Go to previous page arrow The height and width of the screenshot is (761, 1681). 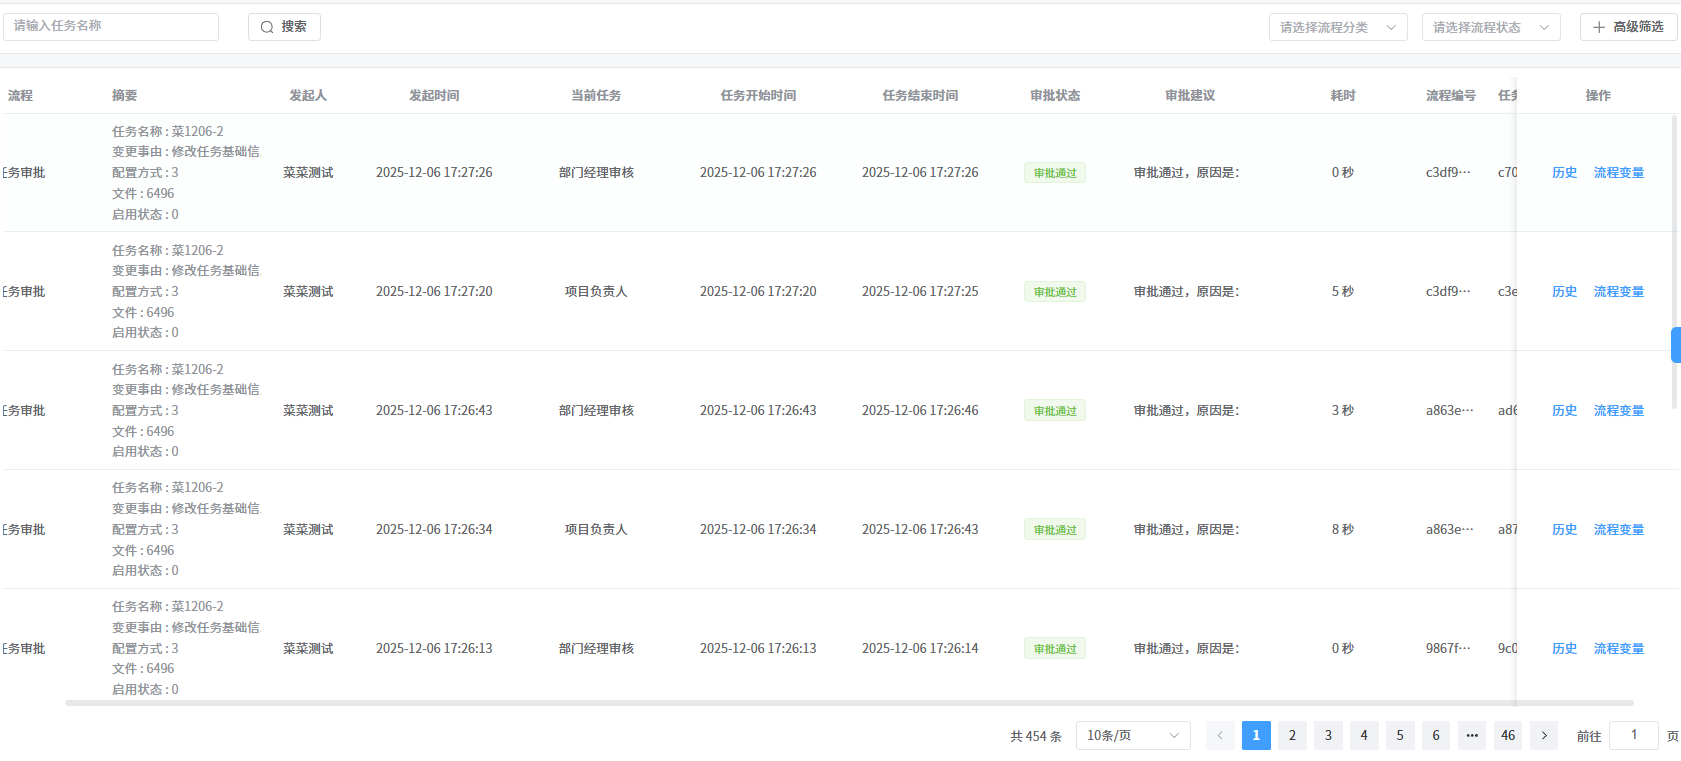[x=1220, y=736]
